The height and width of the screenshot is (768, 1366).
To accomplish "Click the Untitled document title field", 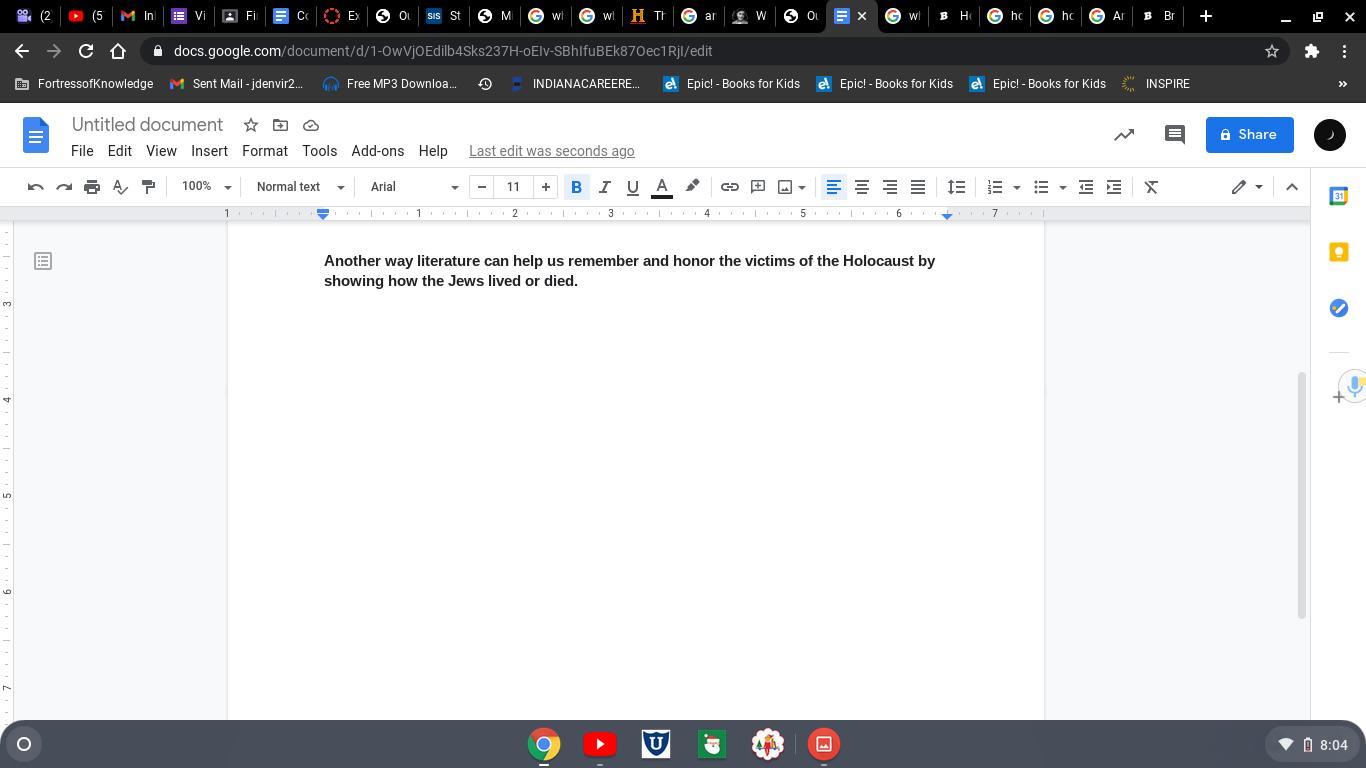I will pyautogui.click(x=147, y=125).
